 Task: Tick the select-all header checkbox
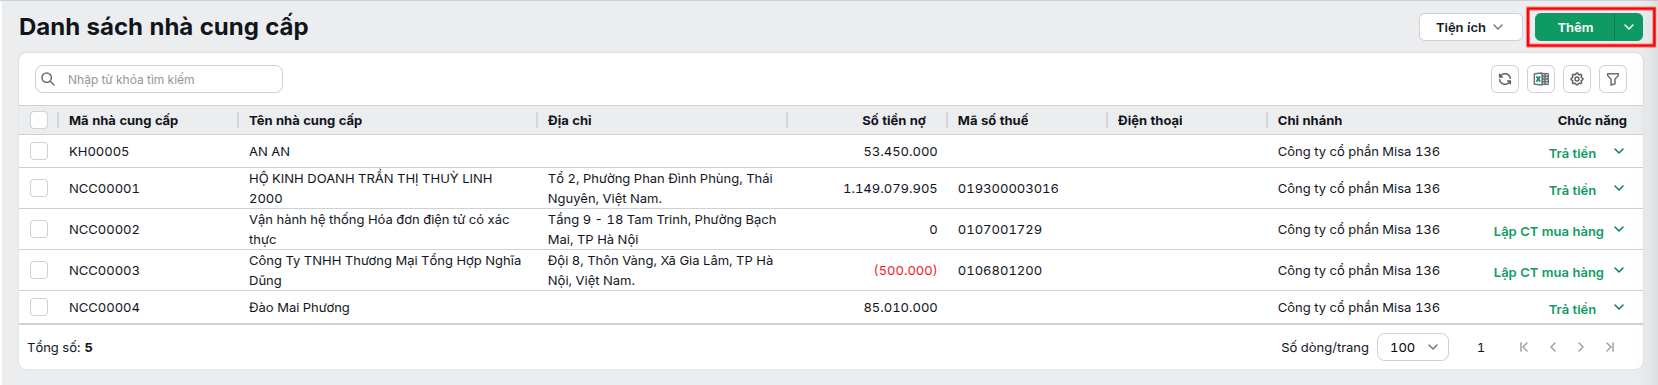39,120
